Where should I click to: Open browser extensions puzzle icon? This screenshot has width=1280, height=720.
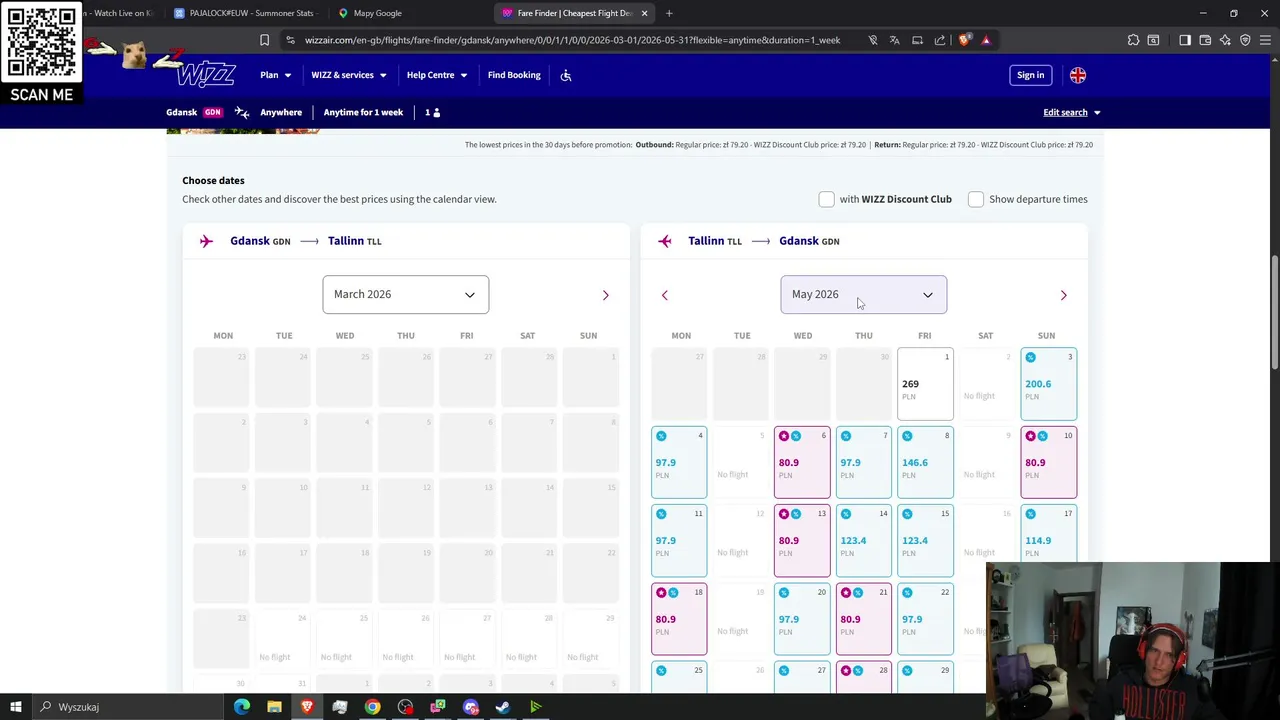1133,40
